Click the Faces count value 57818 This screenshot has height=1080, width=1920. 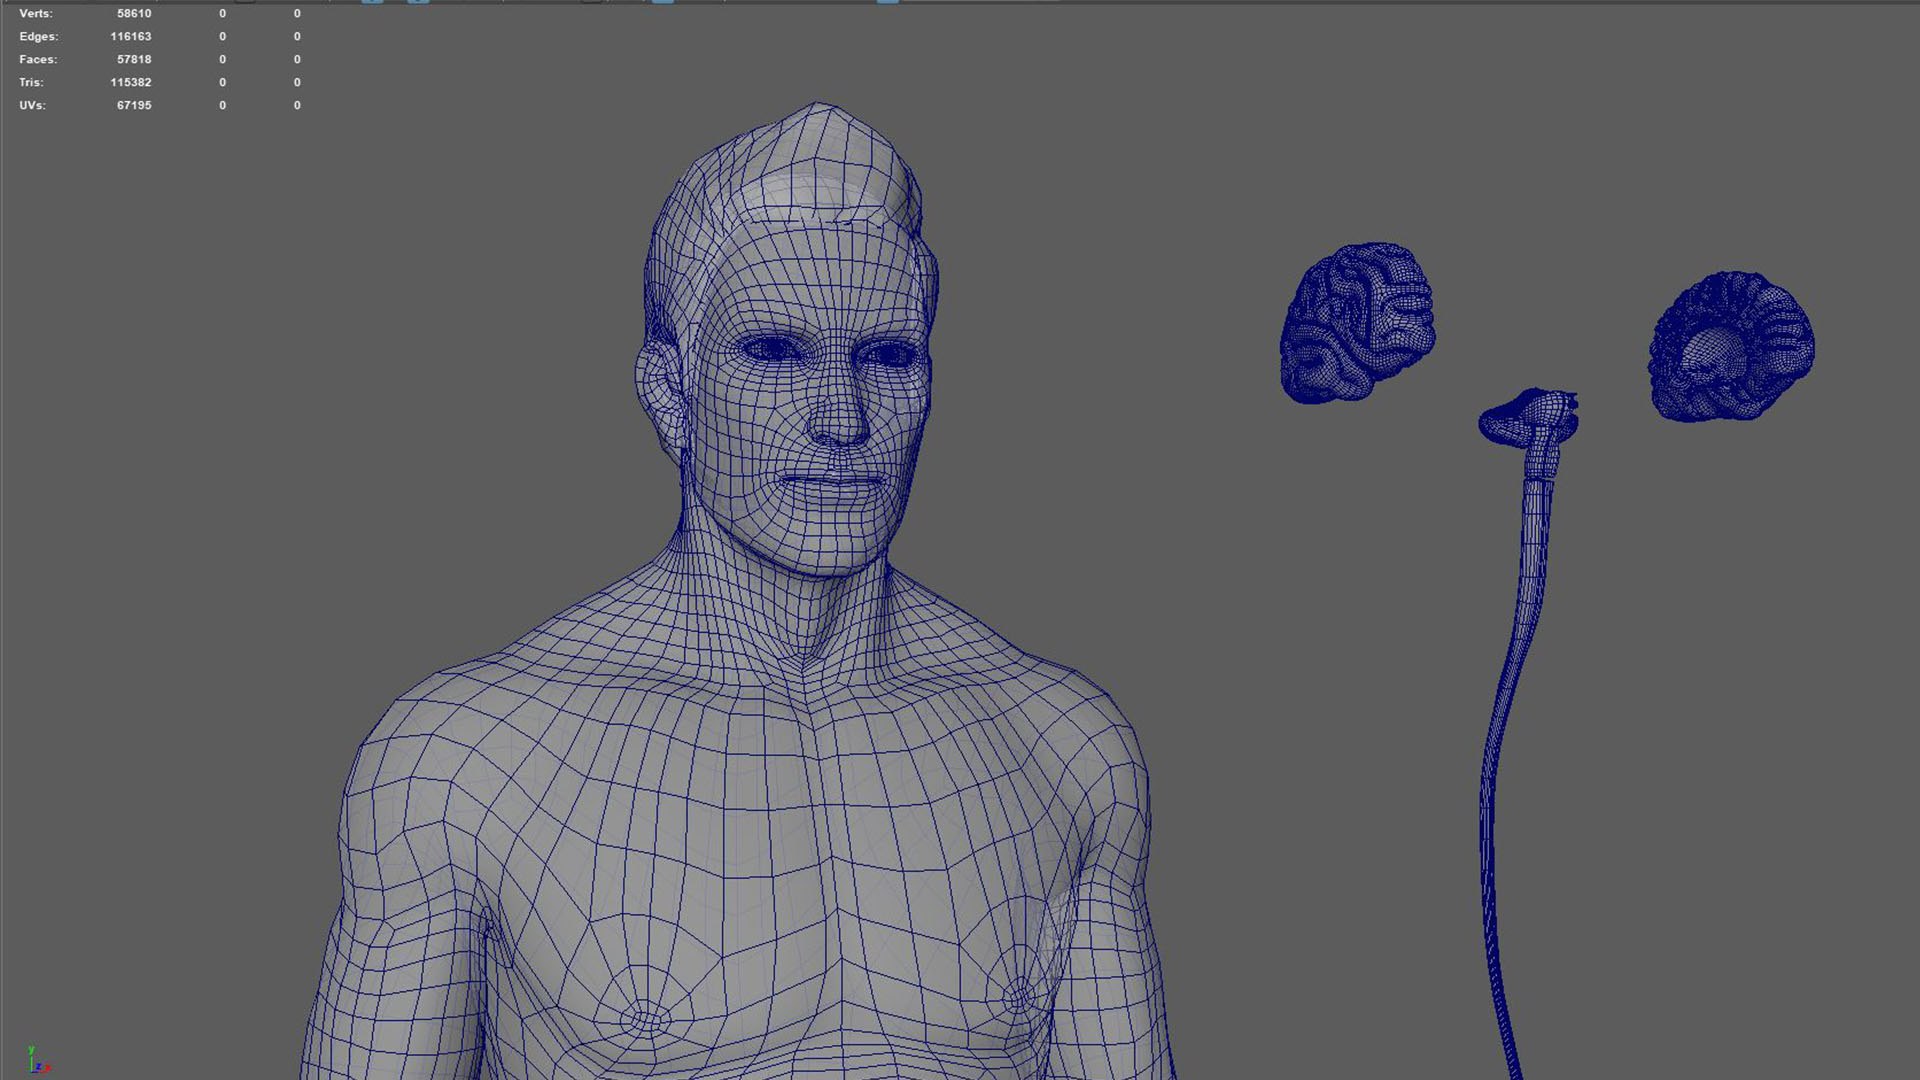[134, 60]
